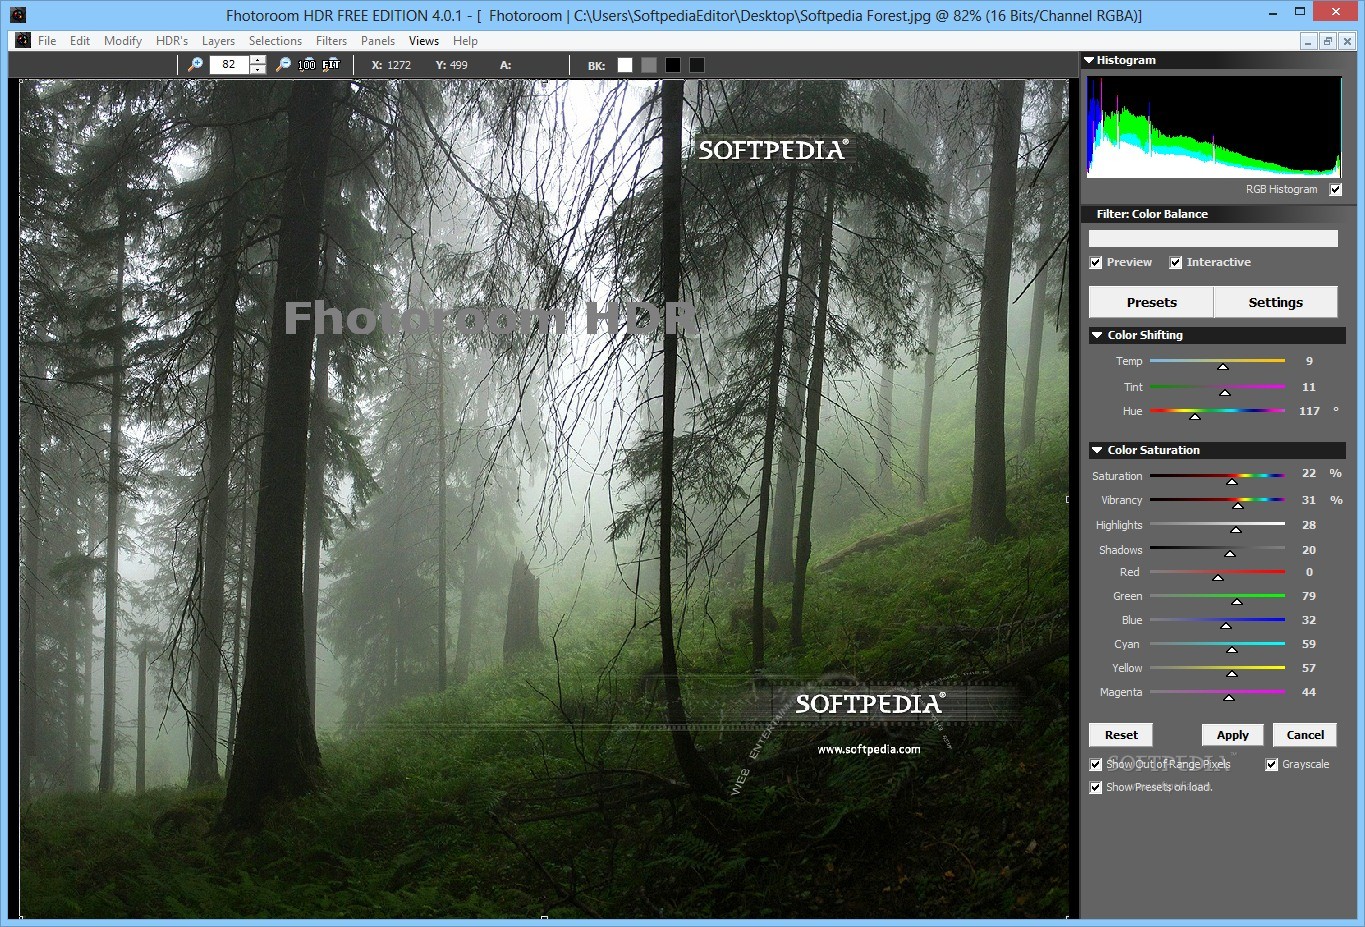Viewport: 1365px width, 927px height.
Task: Close the inner document window
Action: point(1347,41)
